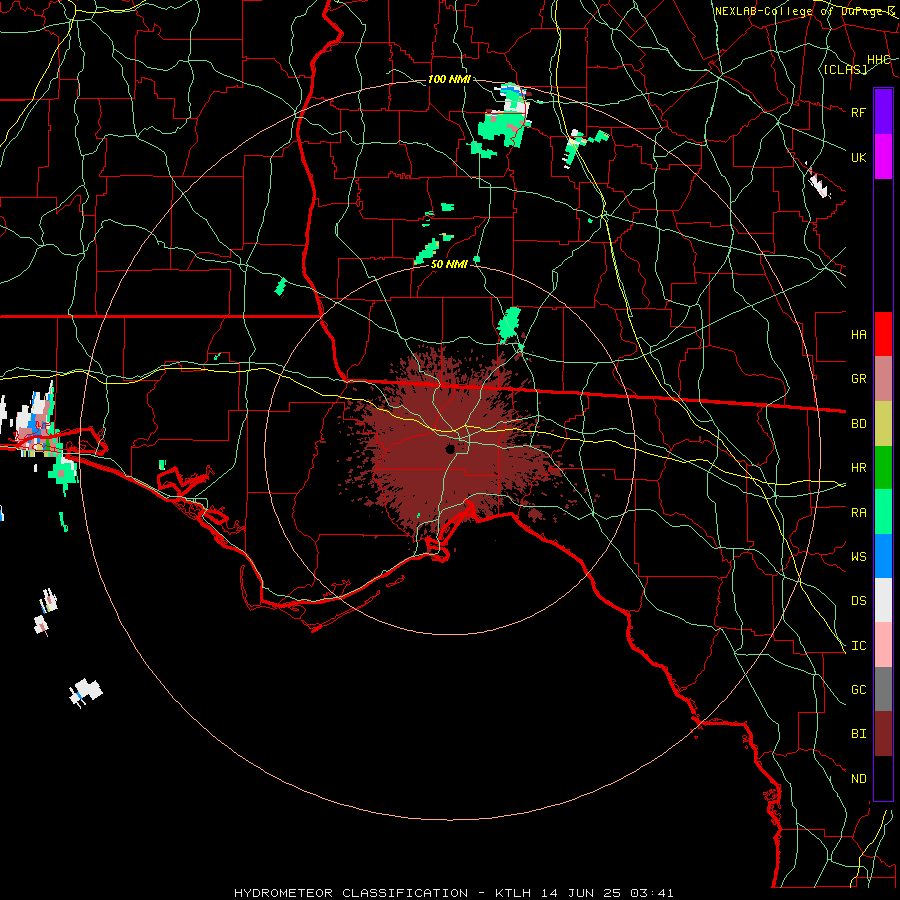The image size is (900, 900).
Task: Click the BI legend label
Action: [x=858, y=734]
